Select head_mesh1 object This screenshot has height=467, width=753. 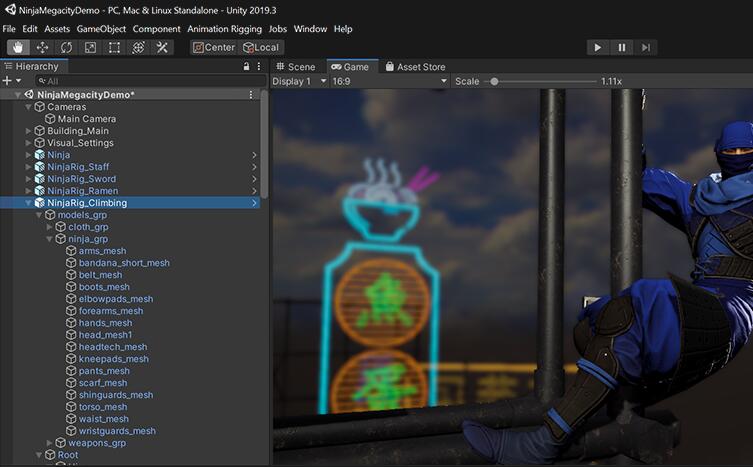(105, 335)
